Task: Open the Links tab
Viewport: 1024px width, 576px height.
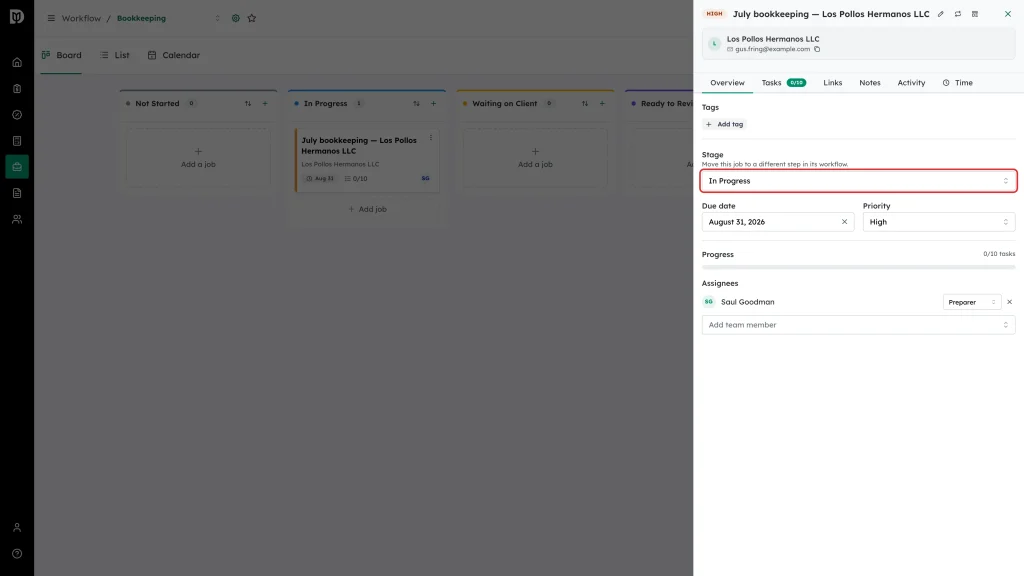Action: [832, 83]
